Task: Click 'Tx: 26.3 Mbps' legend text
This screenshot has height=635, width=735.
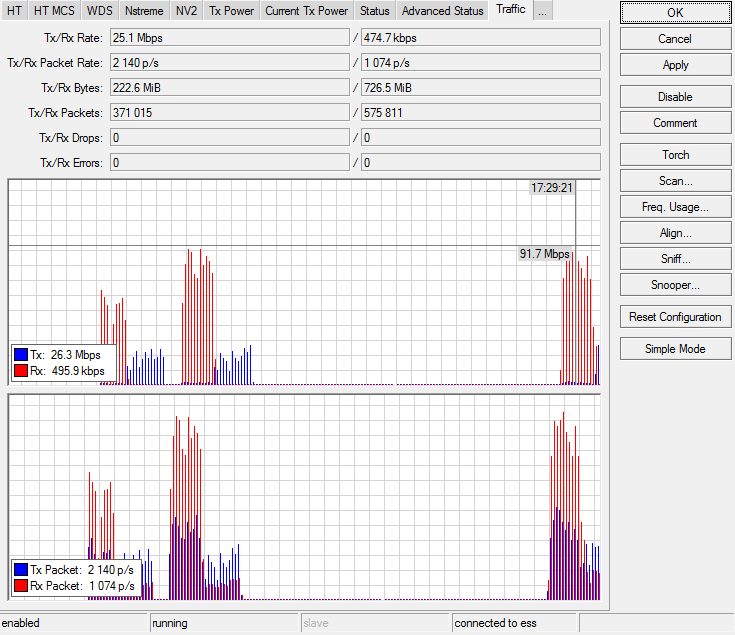Action: click(x=66, y=355)
